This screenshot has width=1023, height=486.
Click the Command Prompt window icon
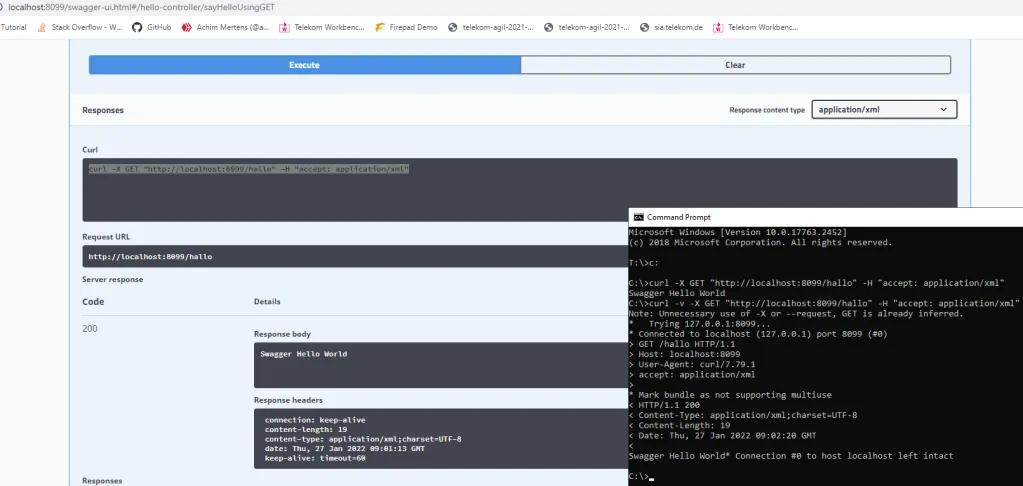tap(639, 217)
